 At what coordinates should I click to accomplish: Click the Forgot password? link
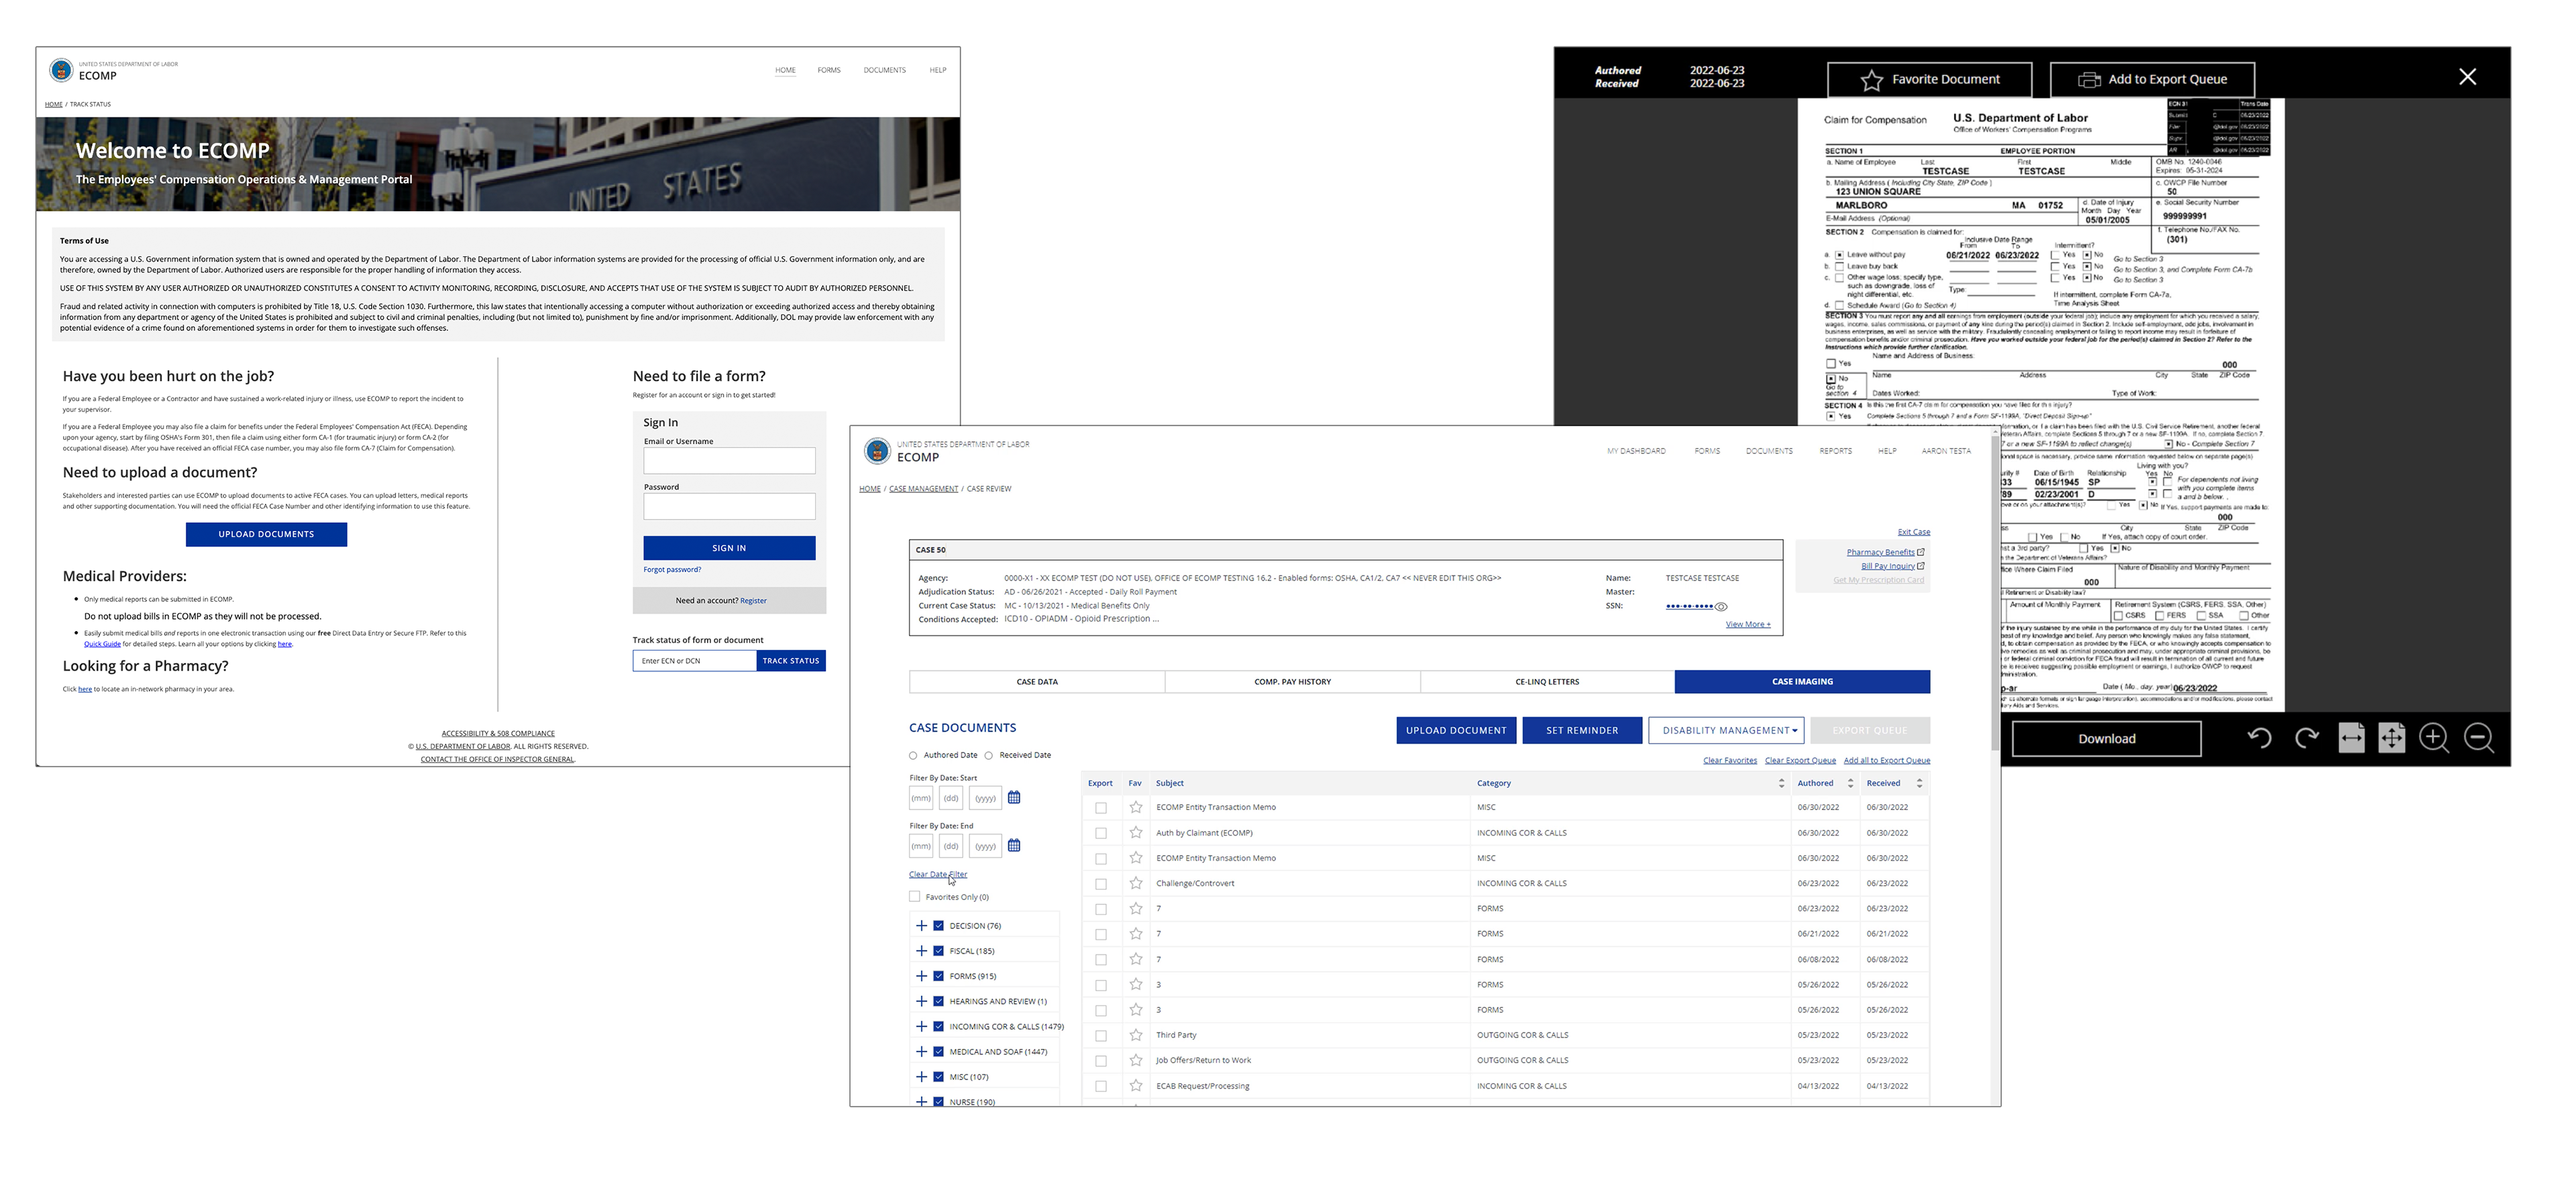pos(672,570)
